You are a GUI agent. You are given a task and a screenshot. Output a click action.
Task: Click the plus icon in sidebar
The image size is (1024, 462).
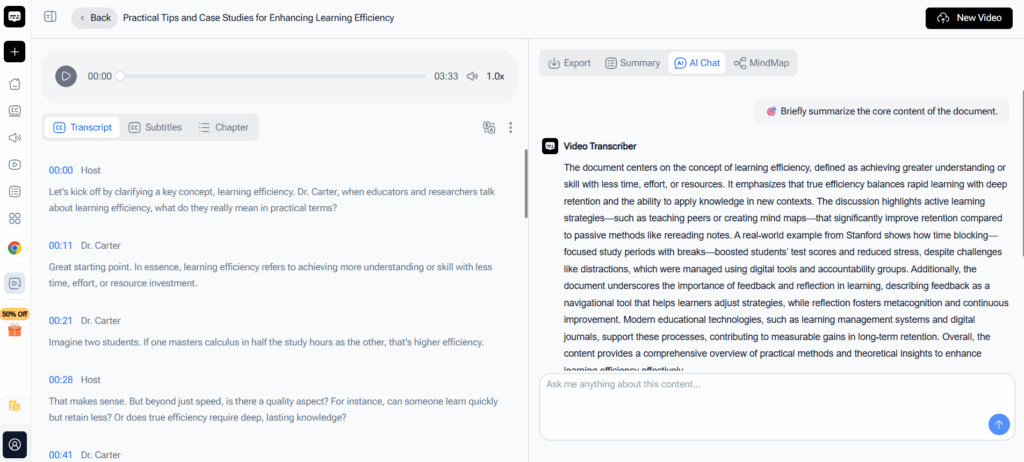[15, 52]
